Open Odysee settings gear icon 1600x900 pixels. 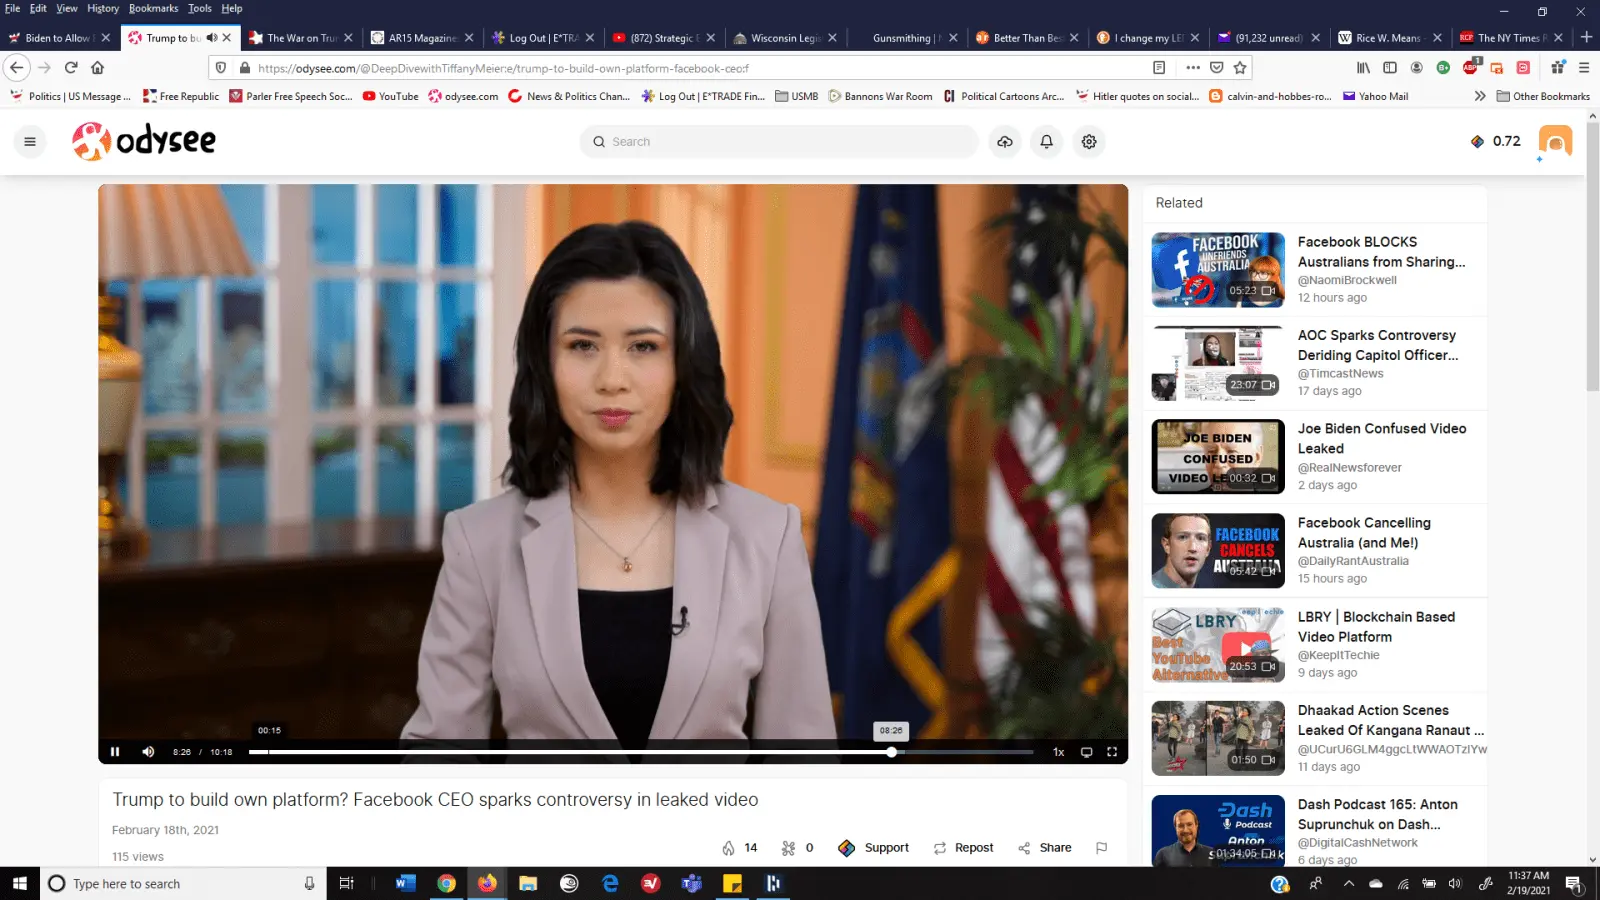[1089, 142]
